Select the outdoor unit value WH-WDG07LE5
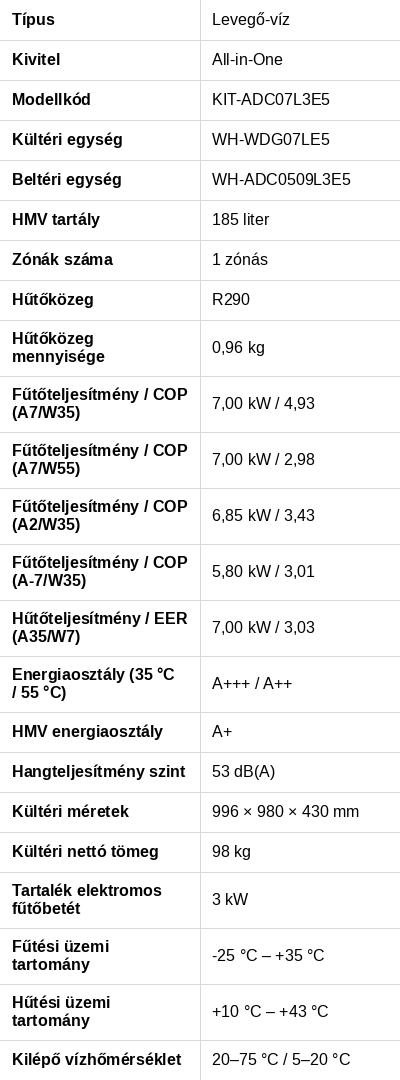The height and width of the screenshot is (1080, 400). pyautogui.click(x=271, y=140)
